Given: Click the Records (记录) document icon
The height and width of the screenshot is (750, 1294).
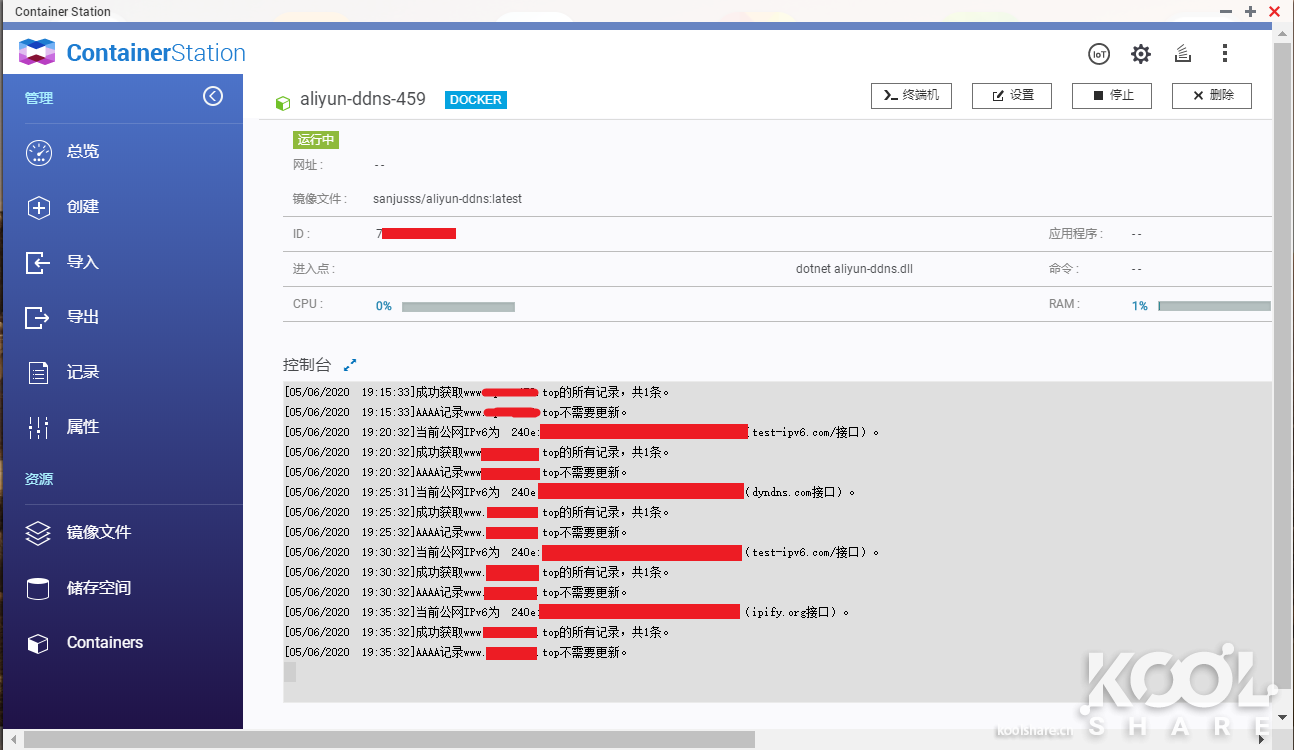Looking at the screenshot, I should point(38,372).
